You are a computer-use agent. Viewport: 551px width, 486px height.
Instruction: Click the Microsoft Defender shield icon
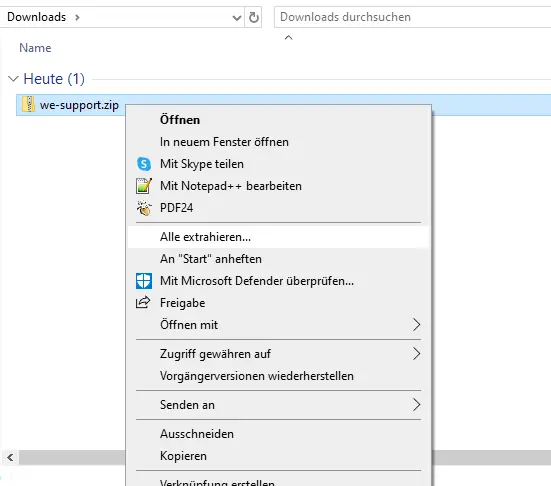tap(144, 281)
